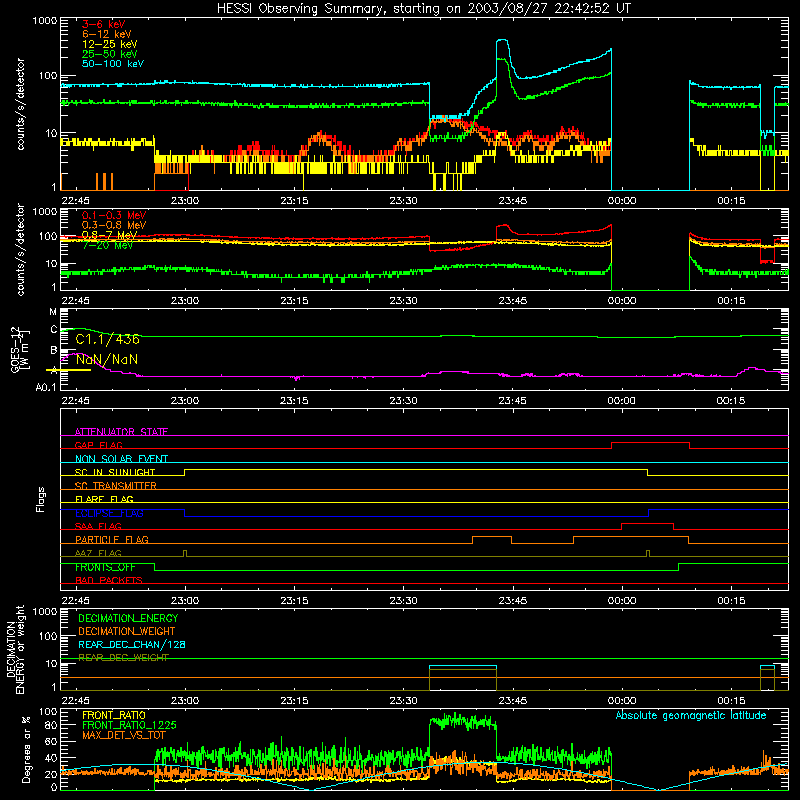
Task: Click the NaN/NaN GOES annotation
Action: 107,360
